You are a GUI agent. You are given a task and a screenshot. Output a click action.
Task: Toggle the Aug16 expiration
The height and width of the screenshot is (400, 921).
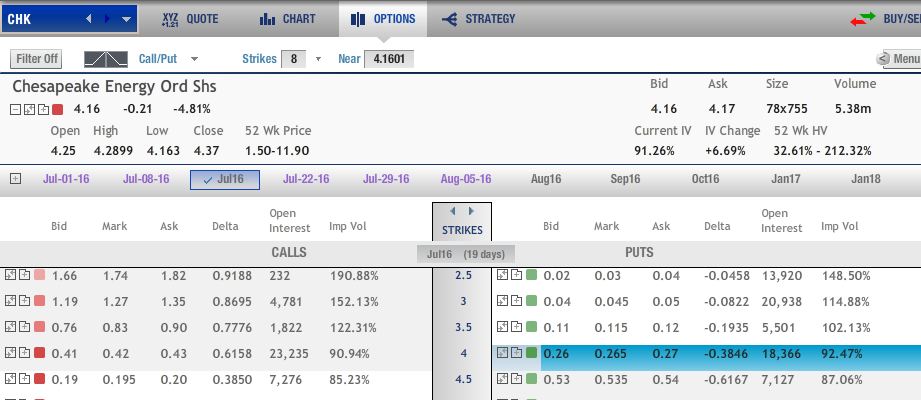(546, 179)
